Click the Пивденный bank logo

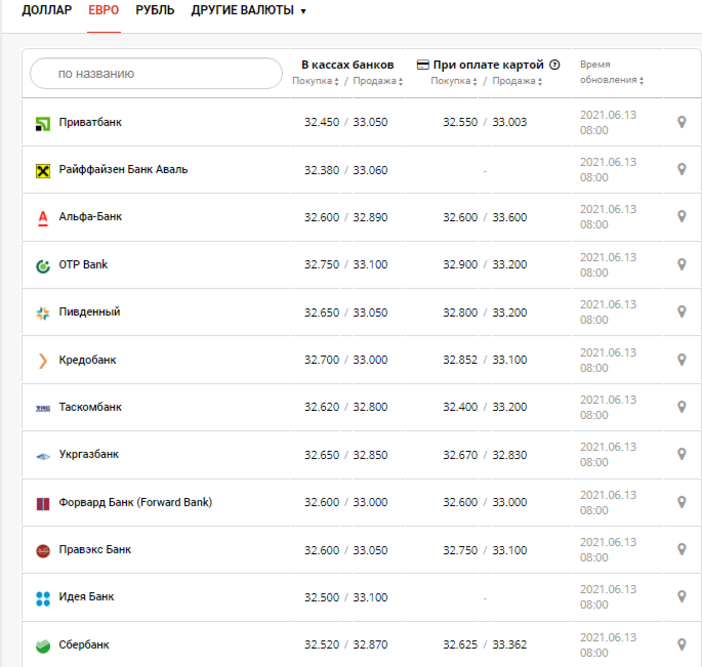[43, 313]
